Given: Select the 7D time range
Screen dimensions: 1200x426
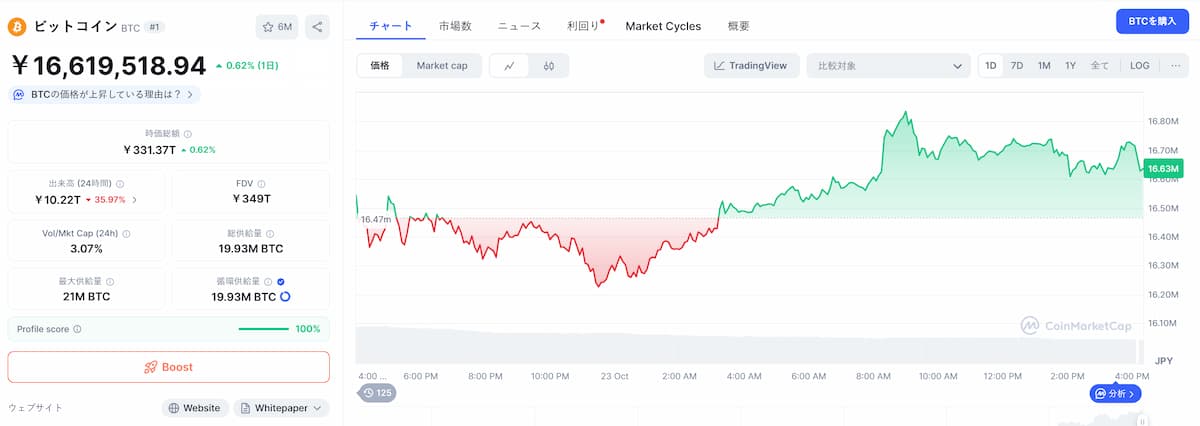Looking at the screenshot, I should coord(1017,66).
